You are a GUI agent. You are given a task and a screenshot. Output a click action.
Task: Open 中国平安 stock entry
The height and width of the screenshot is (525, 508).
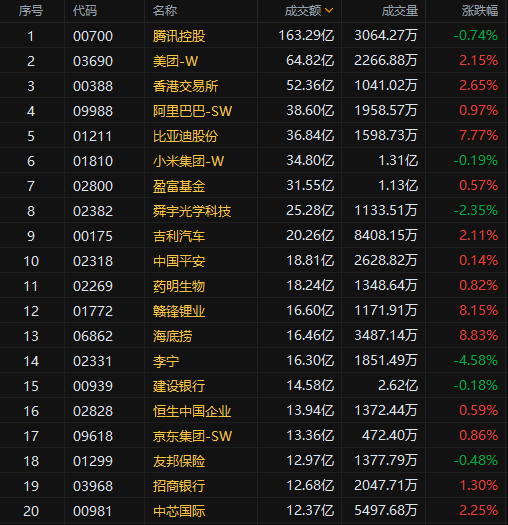179,261
